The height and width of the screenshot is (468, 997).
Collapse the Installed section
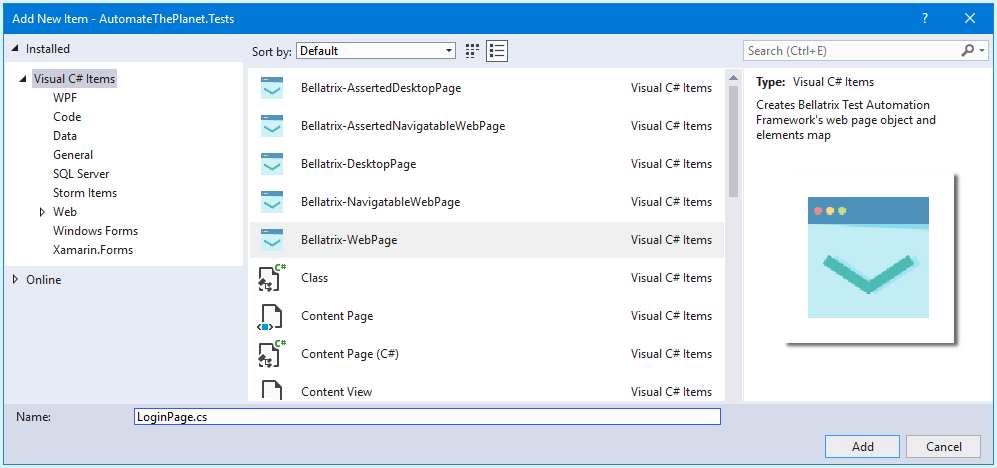pos(14,49)
